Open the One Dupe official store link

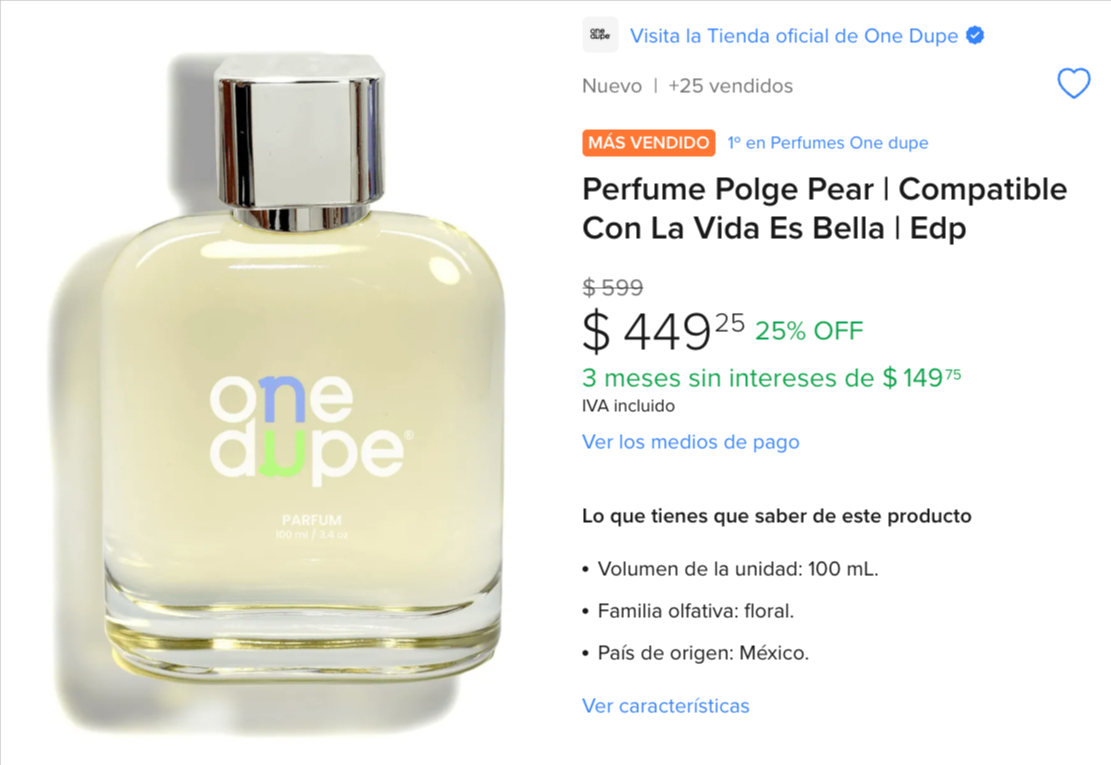[x=794, y=35]
